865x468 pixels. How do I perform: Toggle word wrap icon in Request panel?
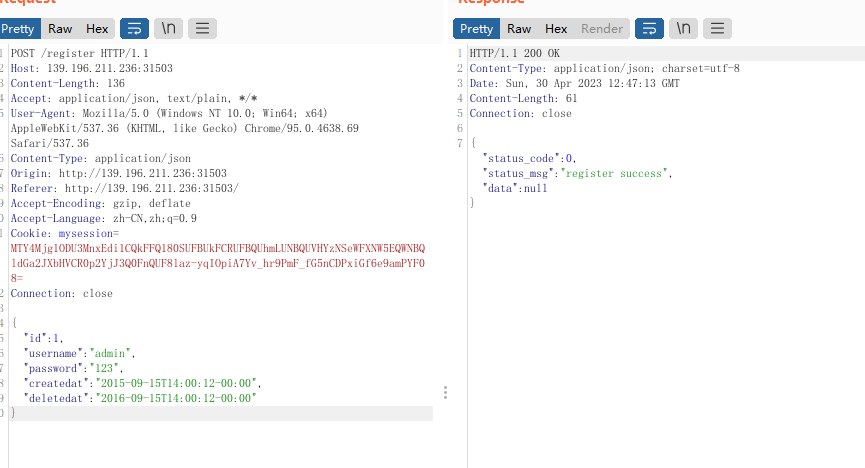click(134, 29)
